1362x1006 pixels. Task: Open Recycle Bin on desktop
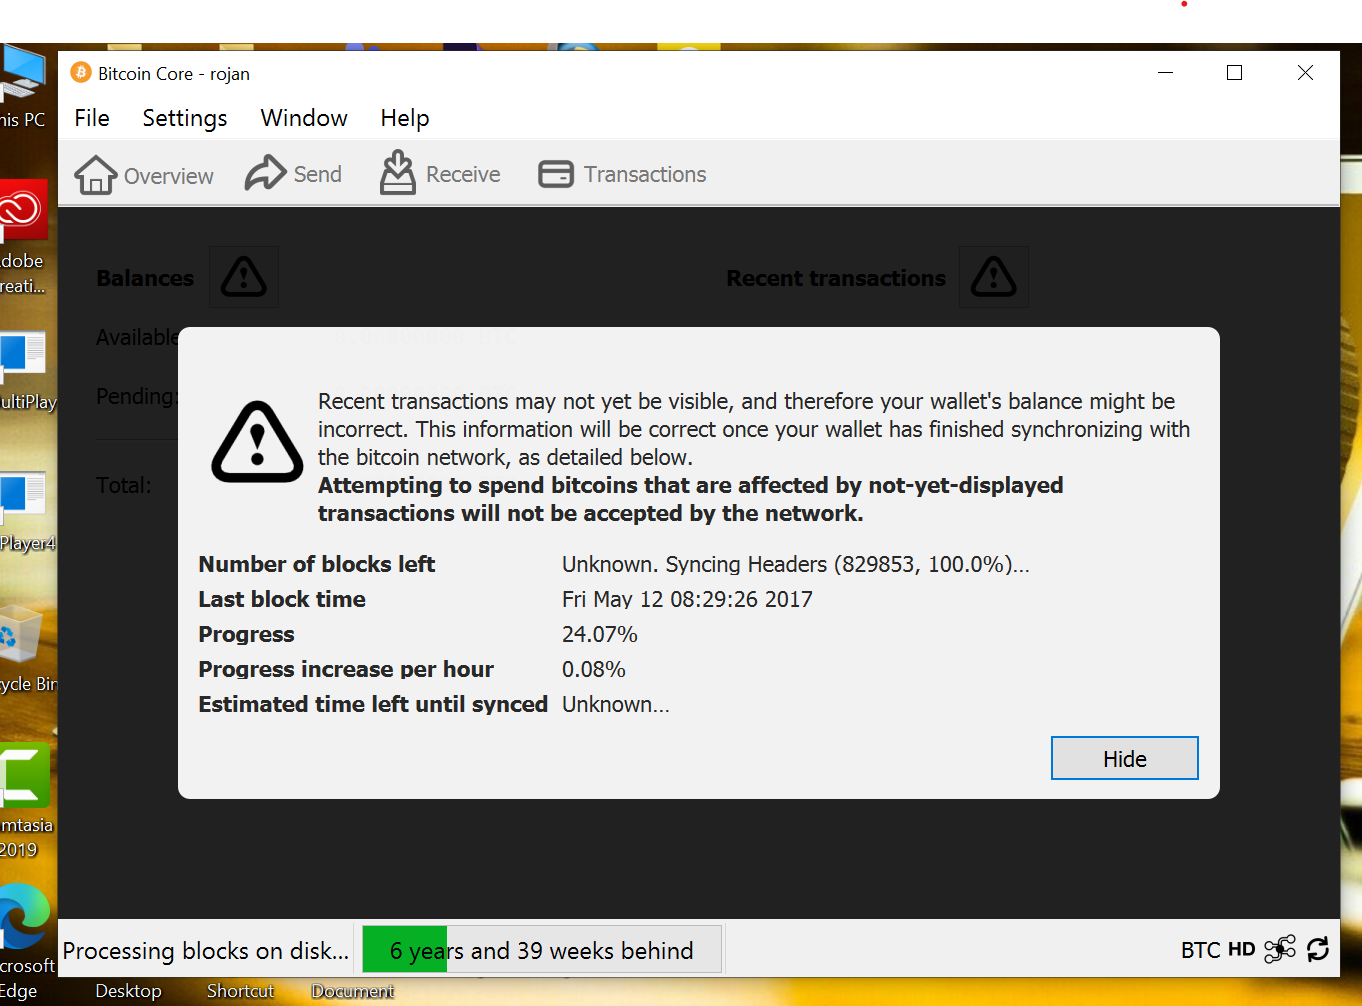click(x=26, y=648)
